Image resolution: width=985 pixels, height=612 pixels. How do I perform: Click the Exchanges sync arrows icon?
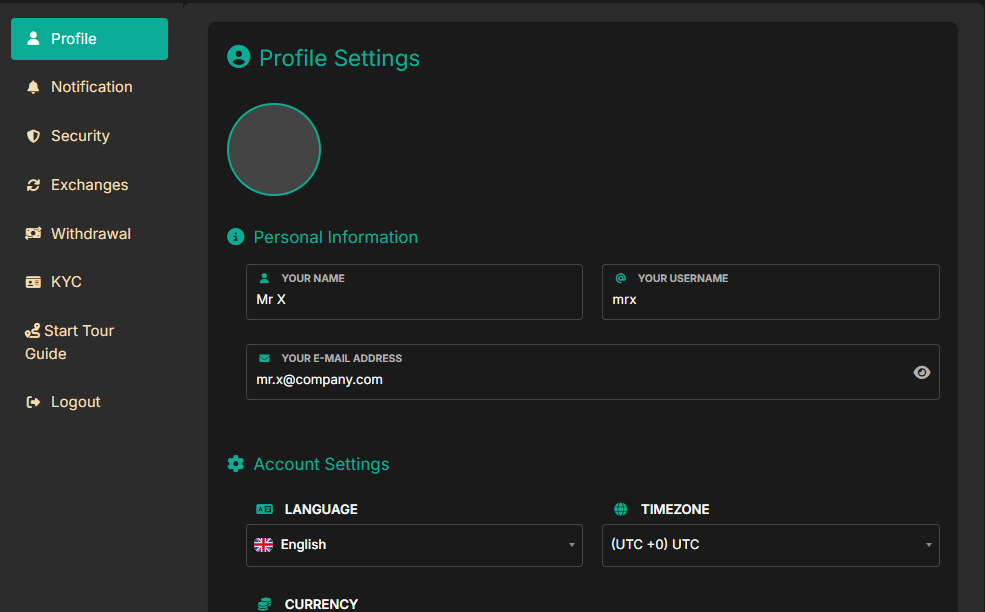pyautogui.click(x=33, y=185)
